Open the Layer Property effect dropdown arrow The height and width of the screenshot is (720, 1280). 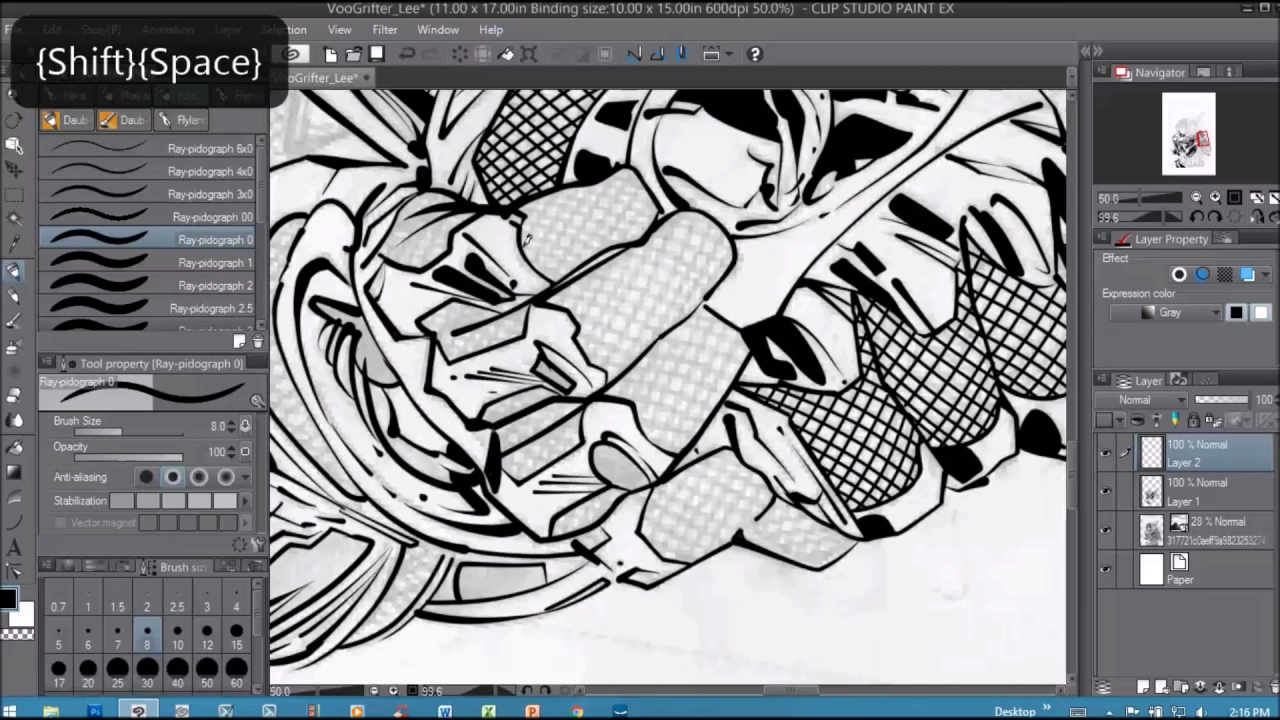tap(1265, 274)
